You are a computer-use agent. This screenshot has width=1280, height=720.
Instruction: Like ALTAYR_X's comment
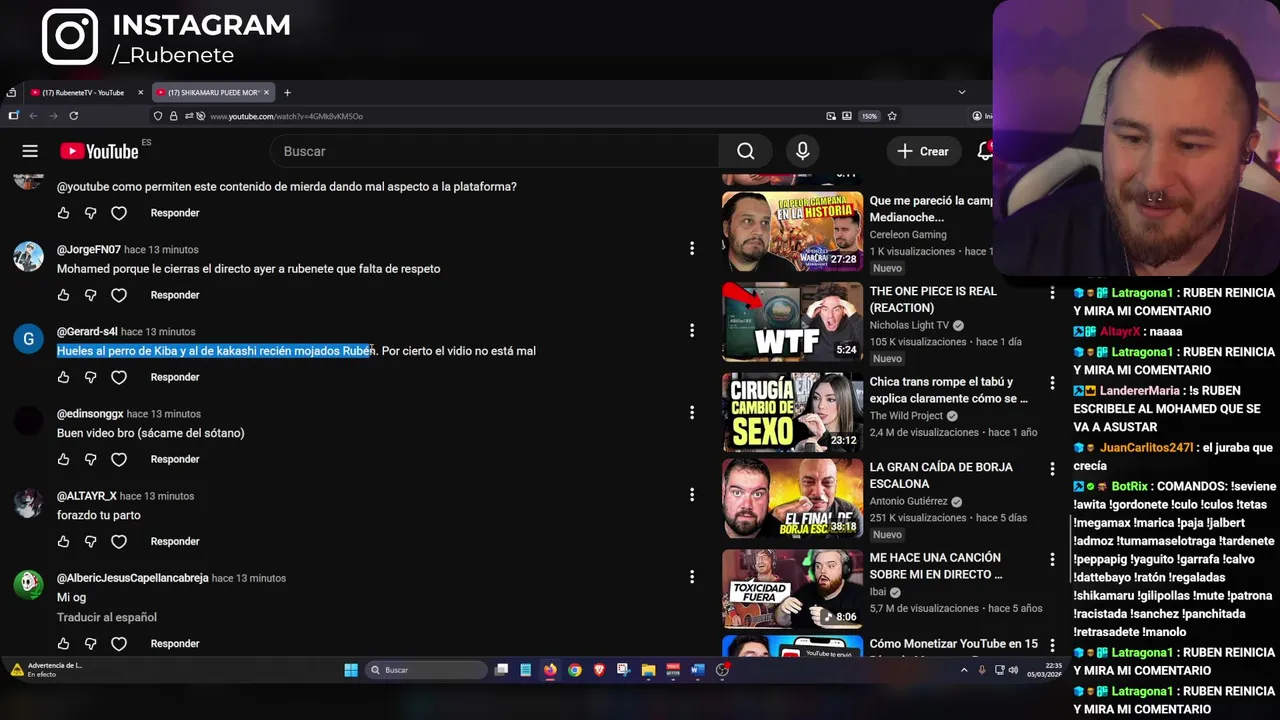(x=63, y=541)
